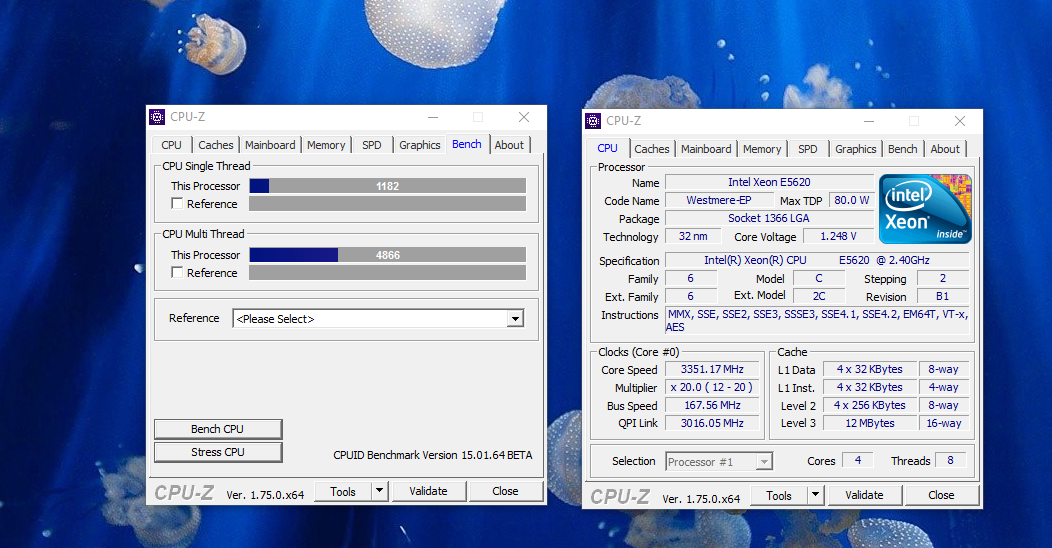
Task: Click QPI Link value 3016.05 MHz
Action: [x=712, y=423]
